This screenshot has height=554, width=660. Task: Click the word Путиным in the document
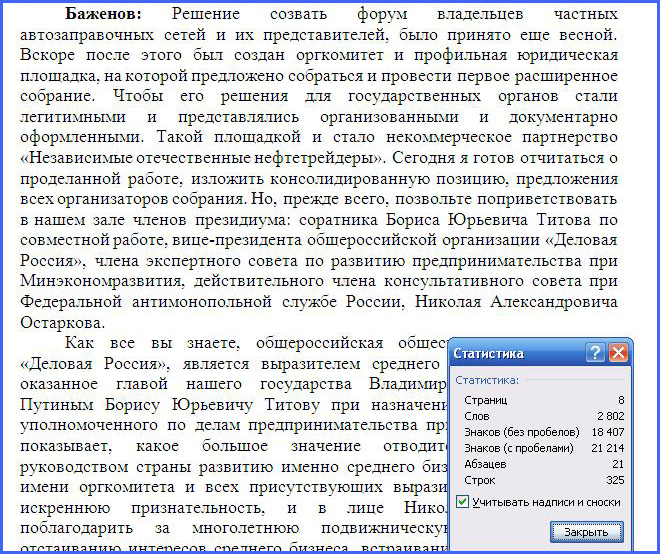coord(57,405)
